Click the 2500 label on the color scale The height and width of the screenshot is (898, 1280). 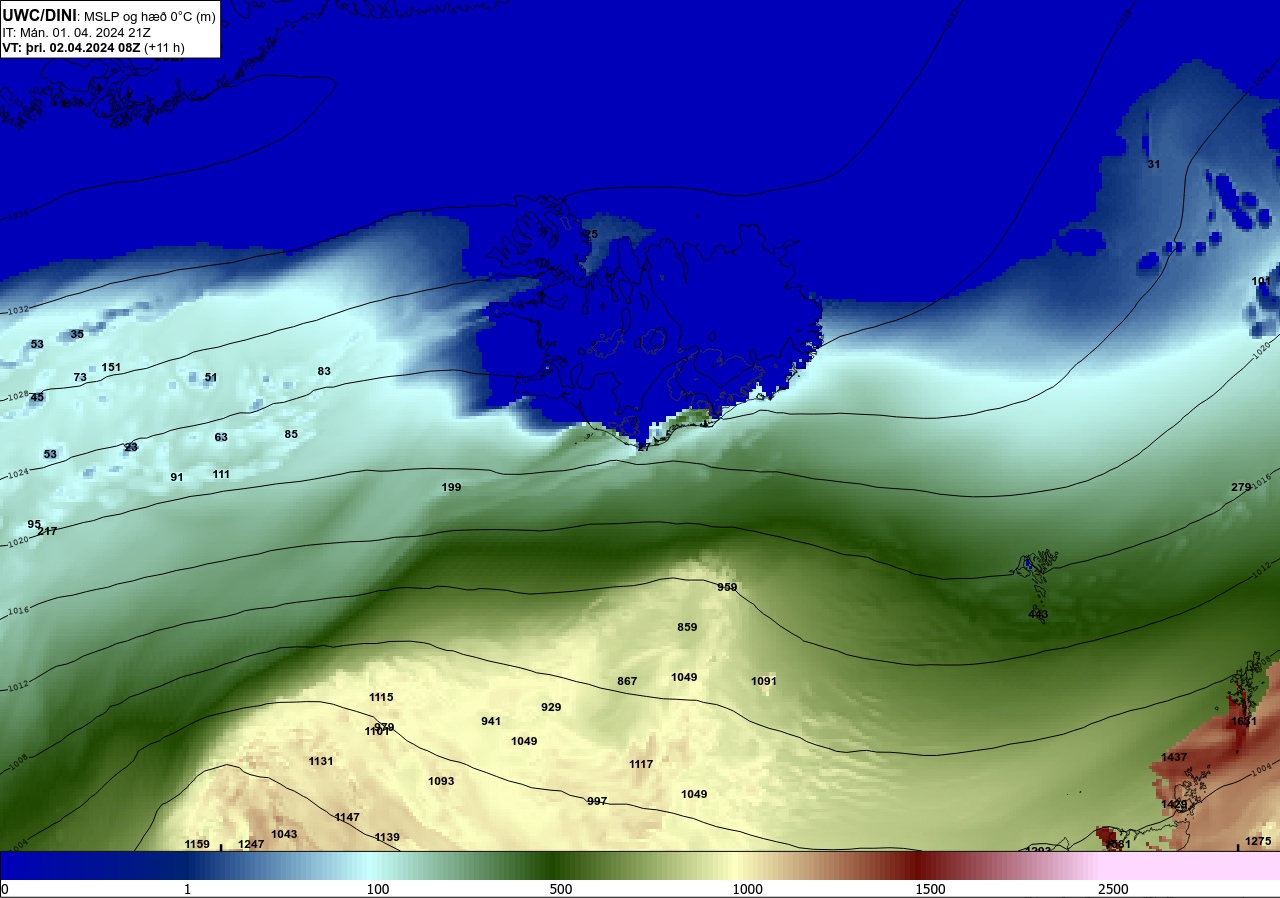pos(1113,890)
